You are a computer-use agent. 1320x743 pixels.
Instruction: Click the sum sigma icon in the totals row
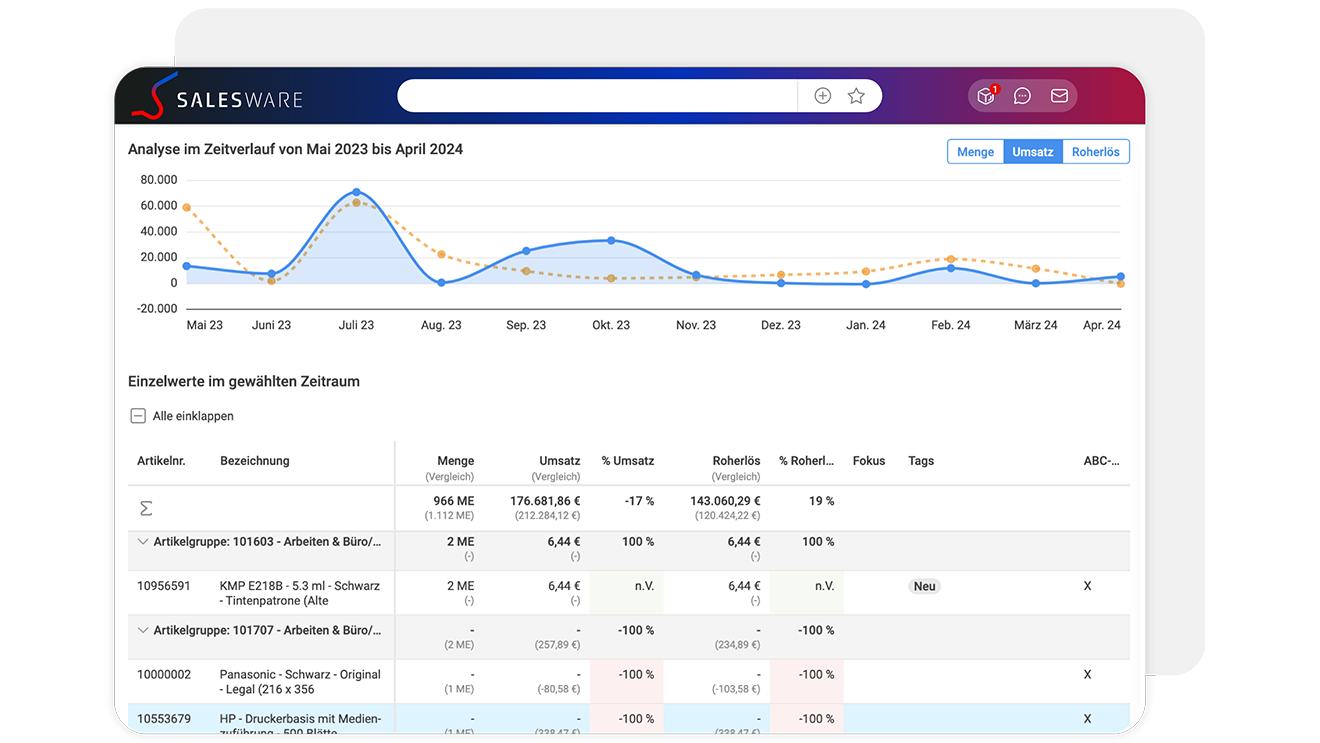point(146,508)
